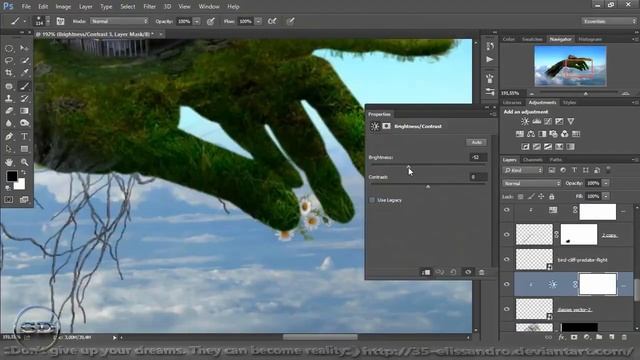Viewport: 640px width, 360px height.
Task: Select the Path Selection tool
Action: (9, 149)
